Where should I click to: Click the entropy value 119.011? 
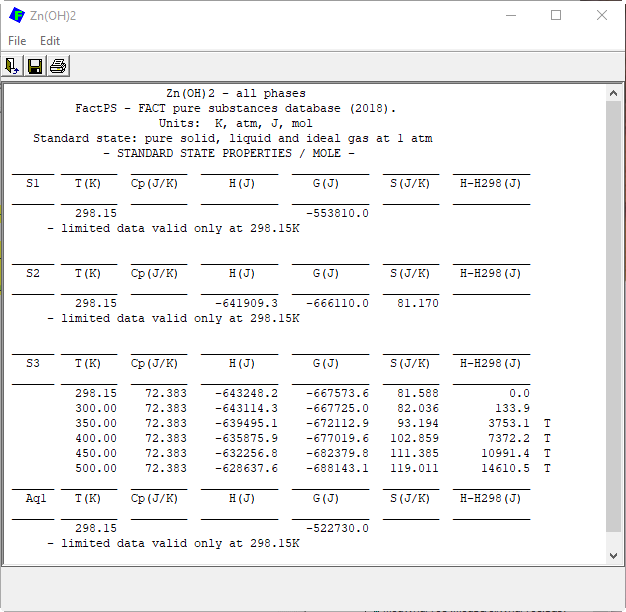coord(414,468)
